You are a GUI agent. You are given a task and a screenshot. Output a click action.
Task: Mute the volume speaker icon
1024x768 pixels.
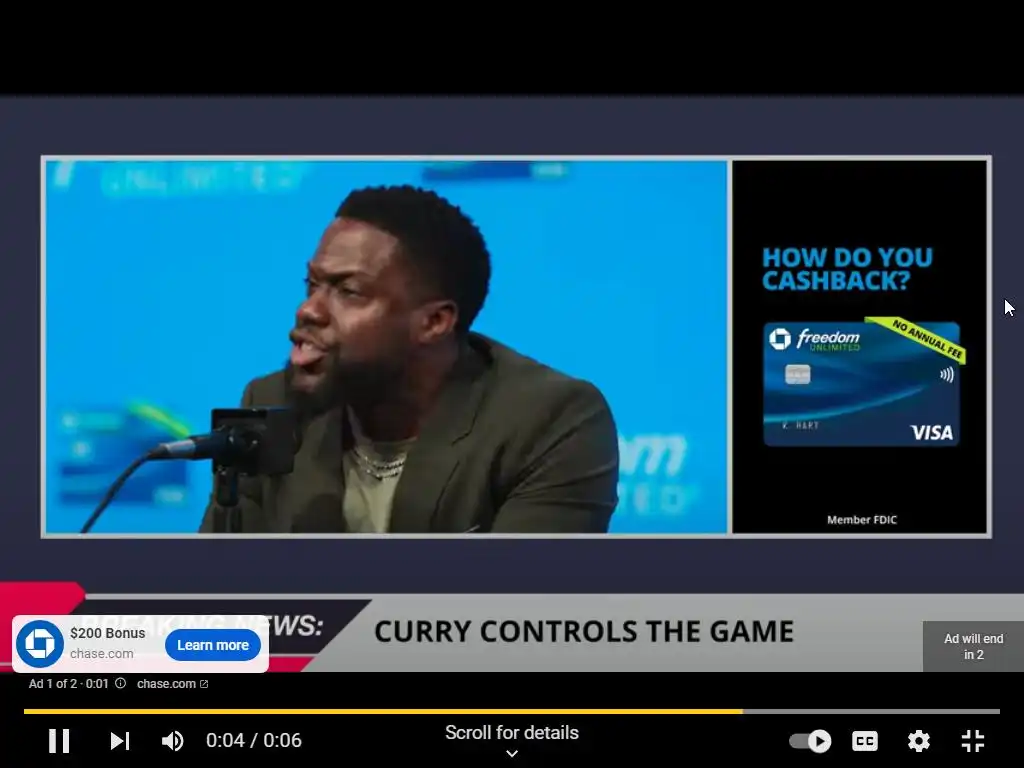click(x=172, y=741)
